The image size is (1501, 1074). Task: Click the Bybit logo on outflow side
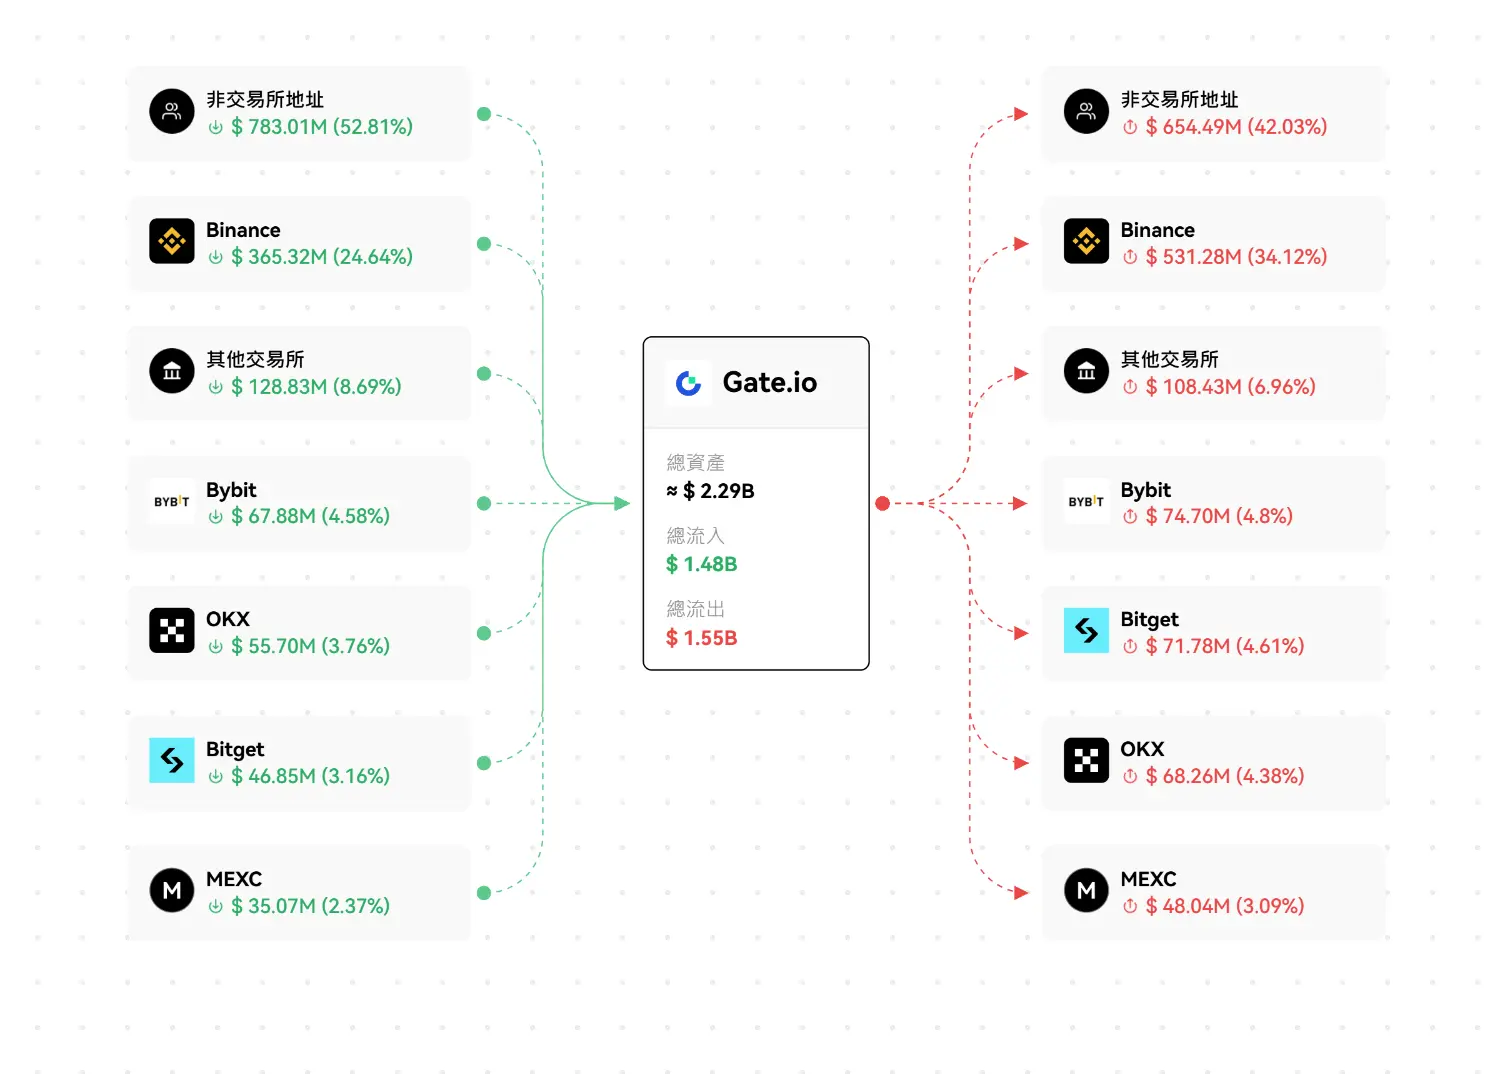pos(1086,501)
